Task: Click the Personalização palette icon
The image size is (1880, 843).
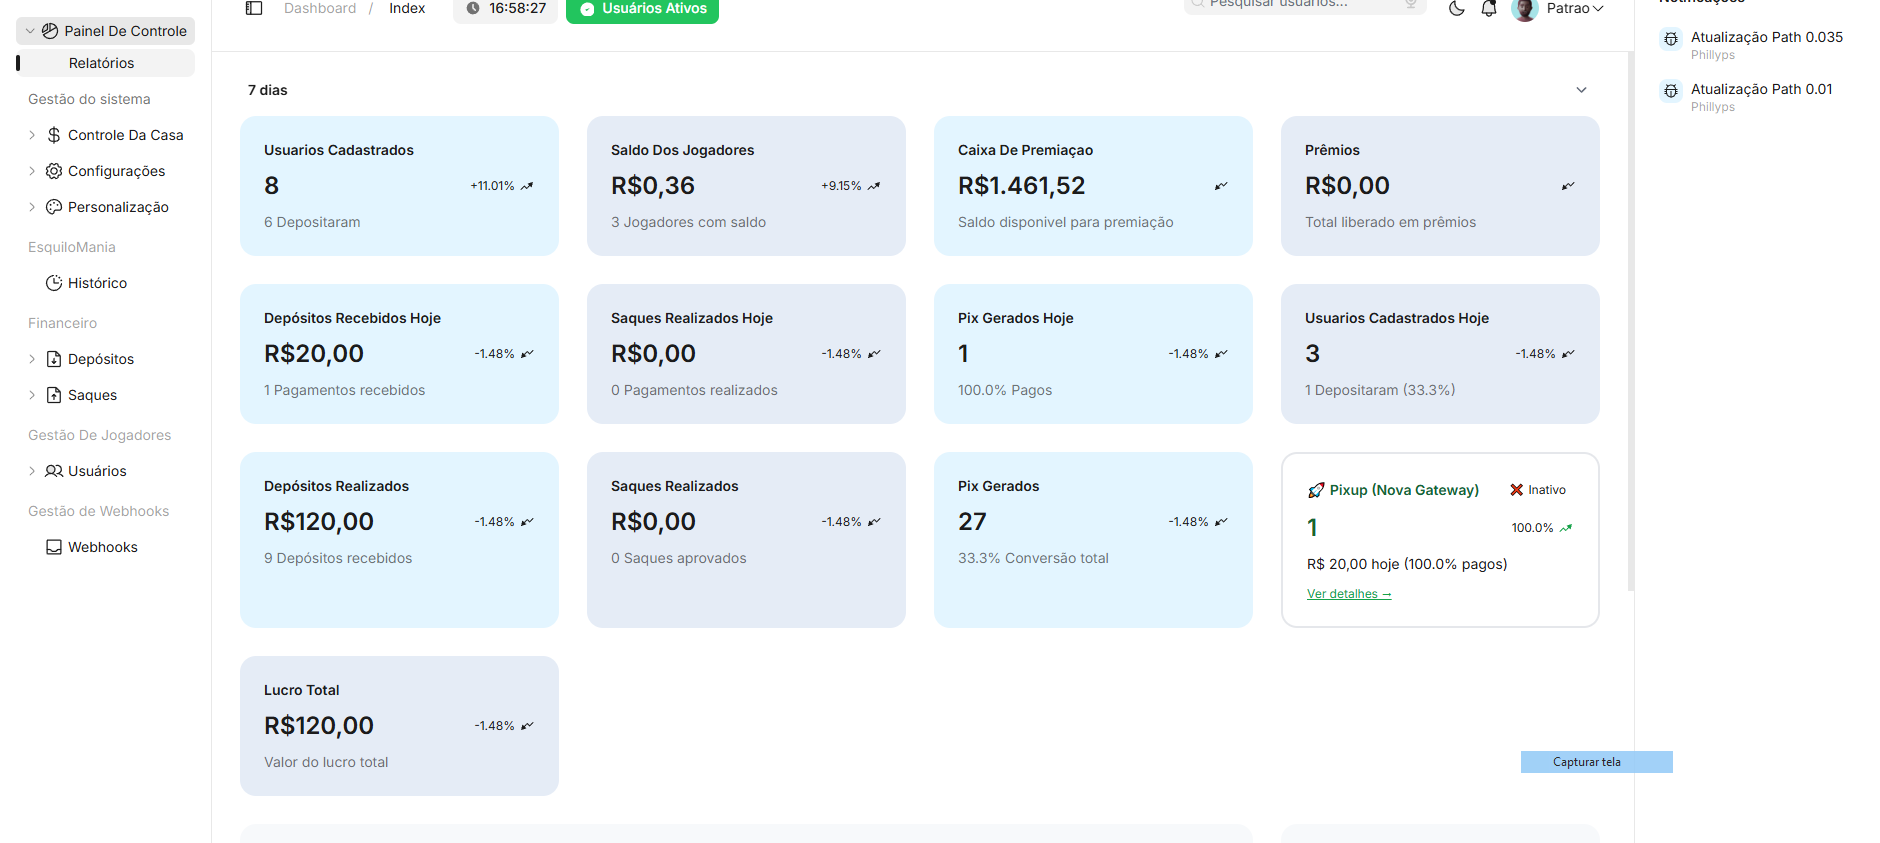Action: [x=54, y=207]
